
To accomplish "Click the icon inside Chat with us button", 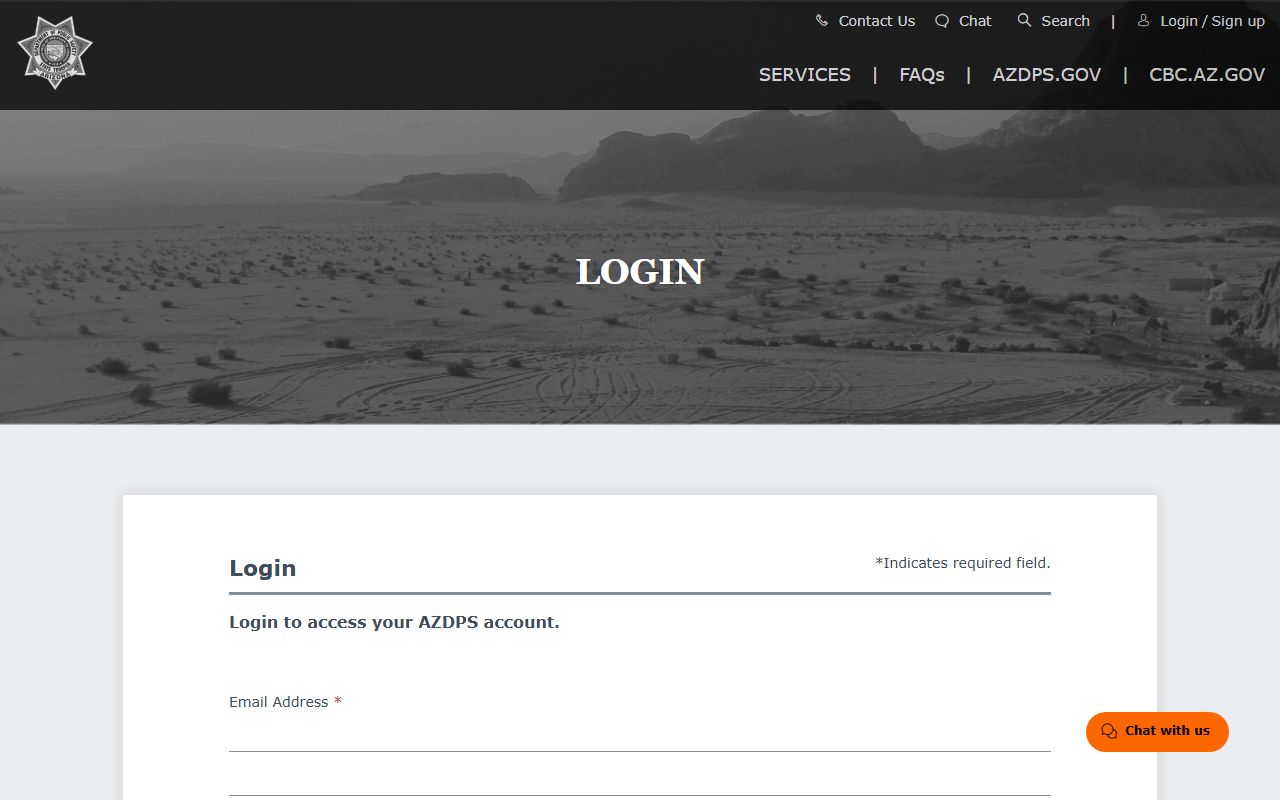I will pos(1109,731).
